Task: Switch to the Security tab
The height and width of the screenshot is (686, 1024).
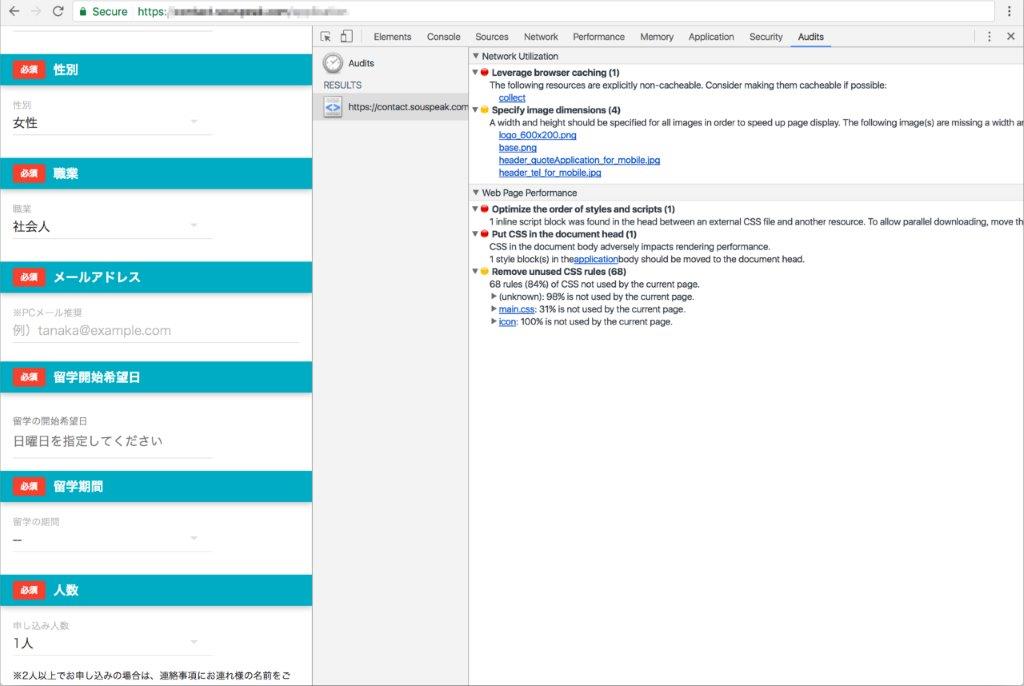Action: [766, 37]
